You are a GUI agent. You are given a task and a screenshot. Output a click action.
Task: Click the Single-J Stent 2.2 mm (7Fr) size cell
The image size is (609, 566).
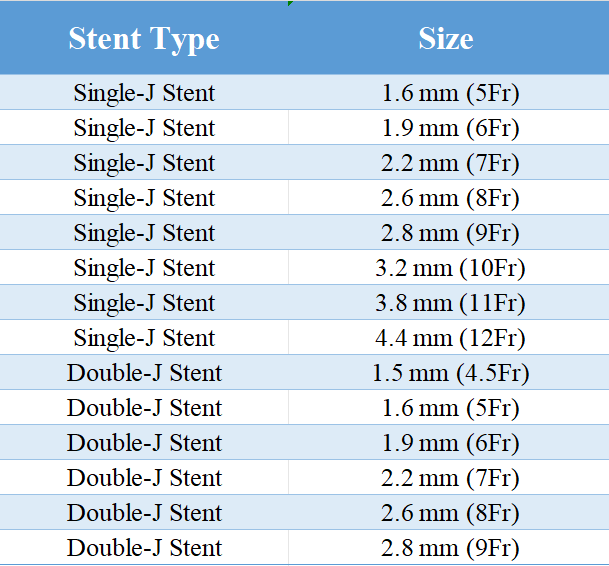pyautogui.click(x=449, y=162)
